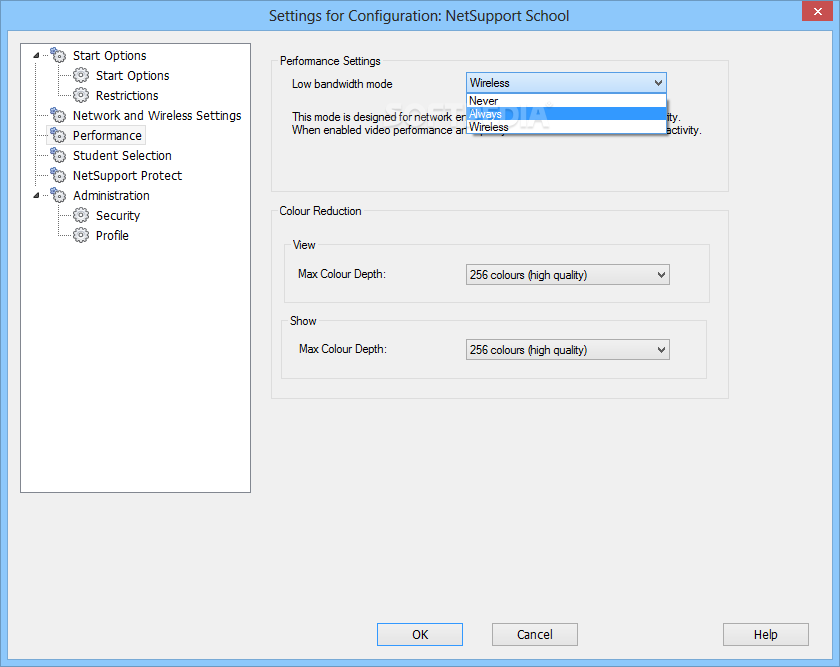Click gear icon beside top-level Start Options
This screenshot has height=667, width=840.
point(58,55)
